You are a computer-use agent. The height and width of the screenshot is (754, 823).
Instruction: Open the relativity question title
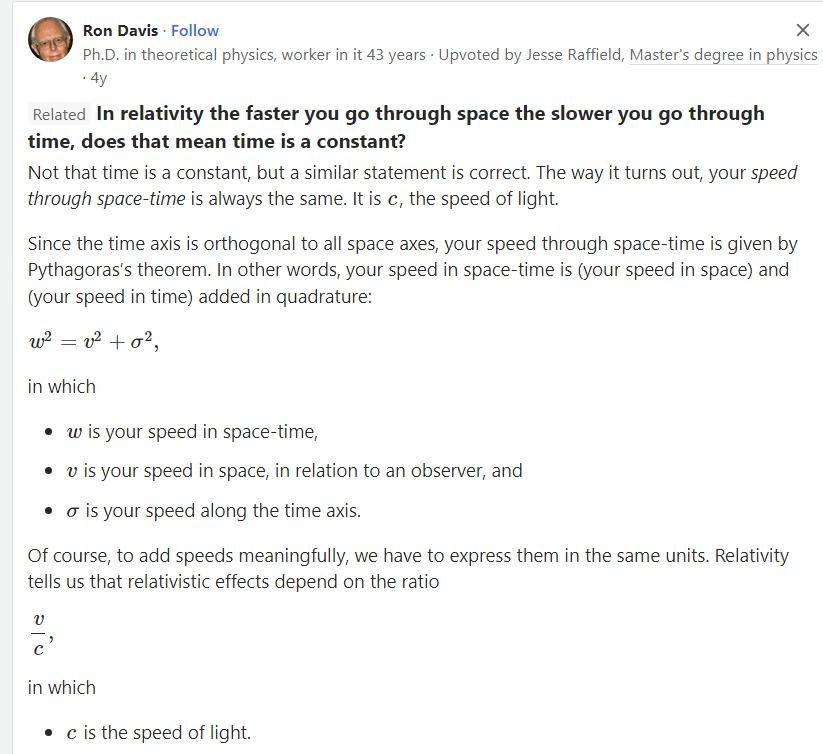point(396,127)
